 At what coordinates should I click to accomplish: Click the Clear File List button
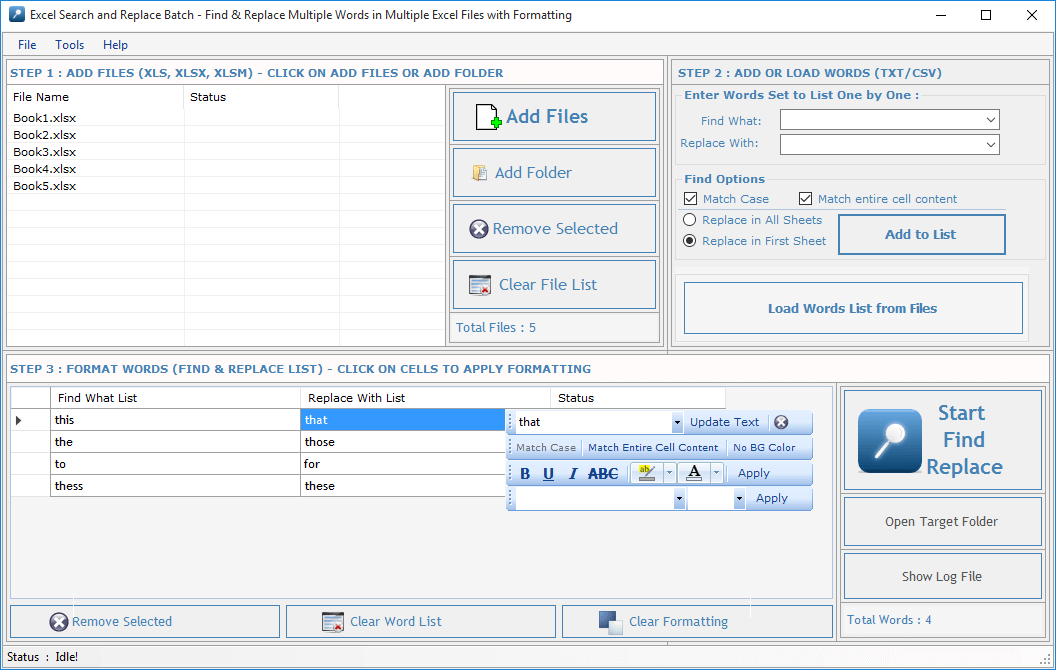tap(554, 285)
